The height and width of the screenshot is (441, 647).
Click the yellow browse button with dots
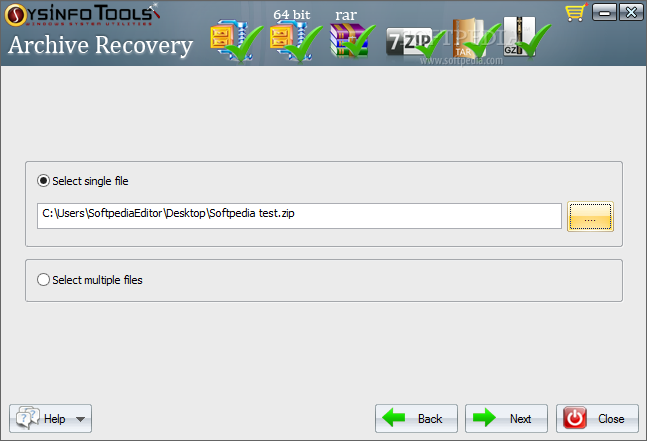[590, 217]
